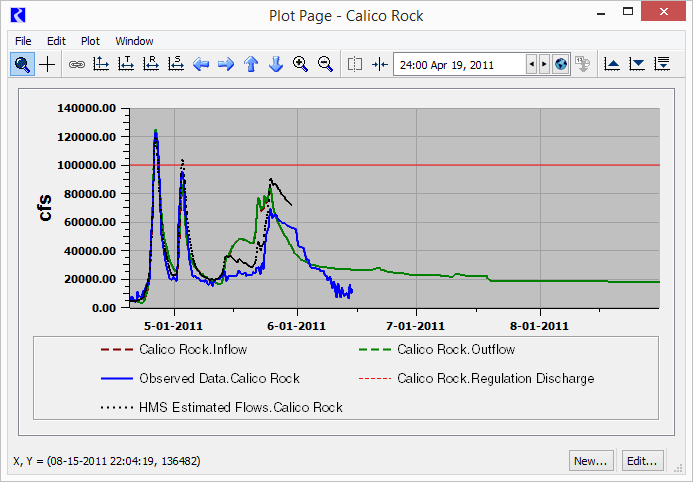
Task: Open the Window menu
Action: coord(134,41)
